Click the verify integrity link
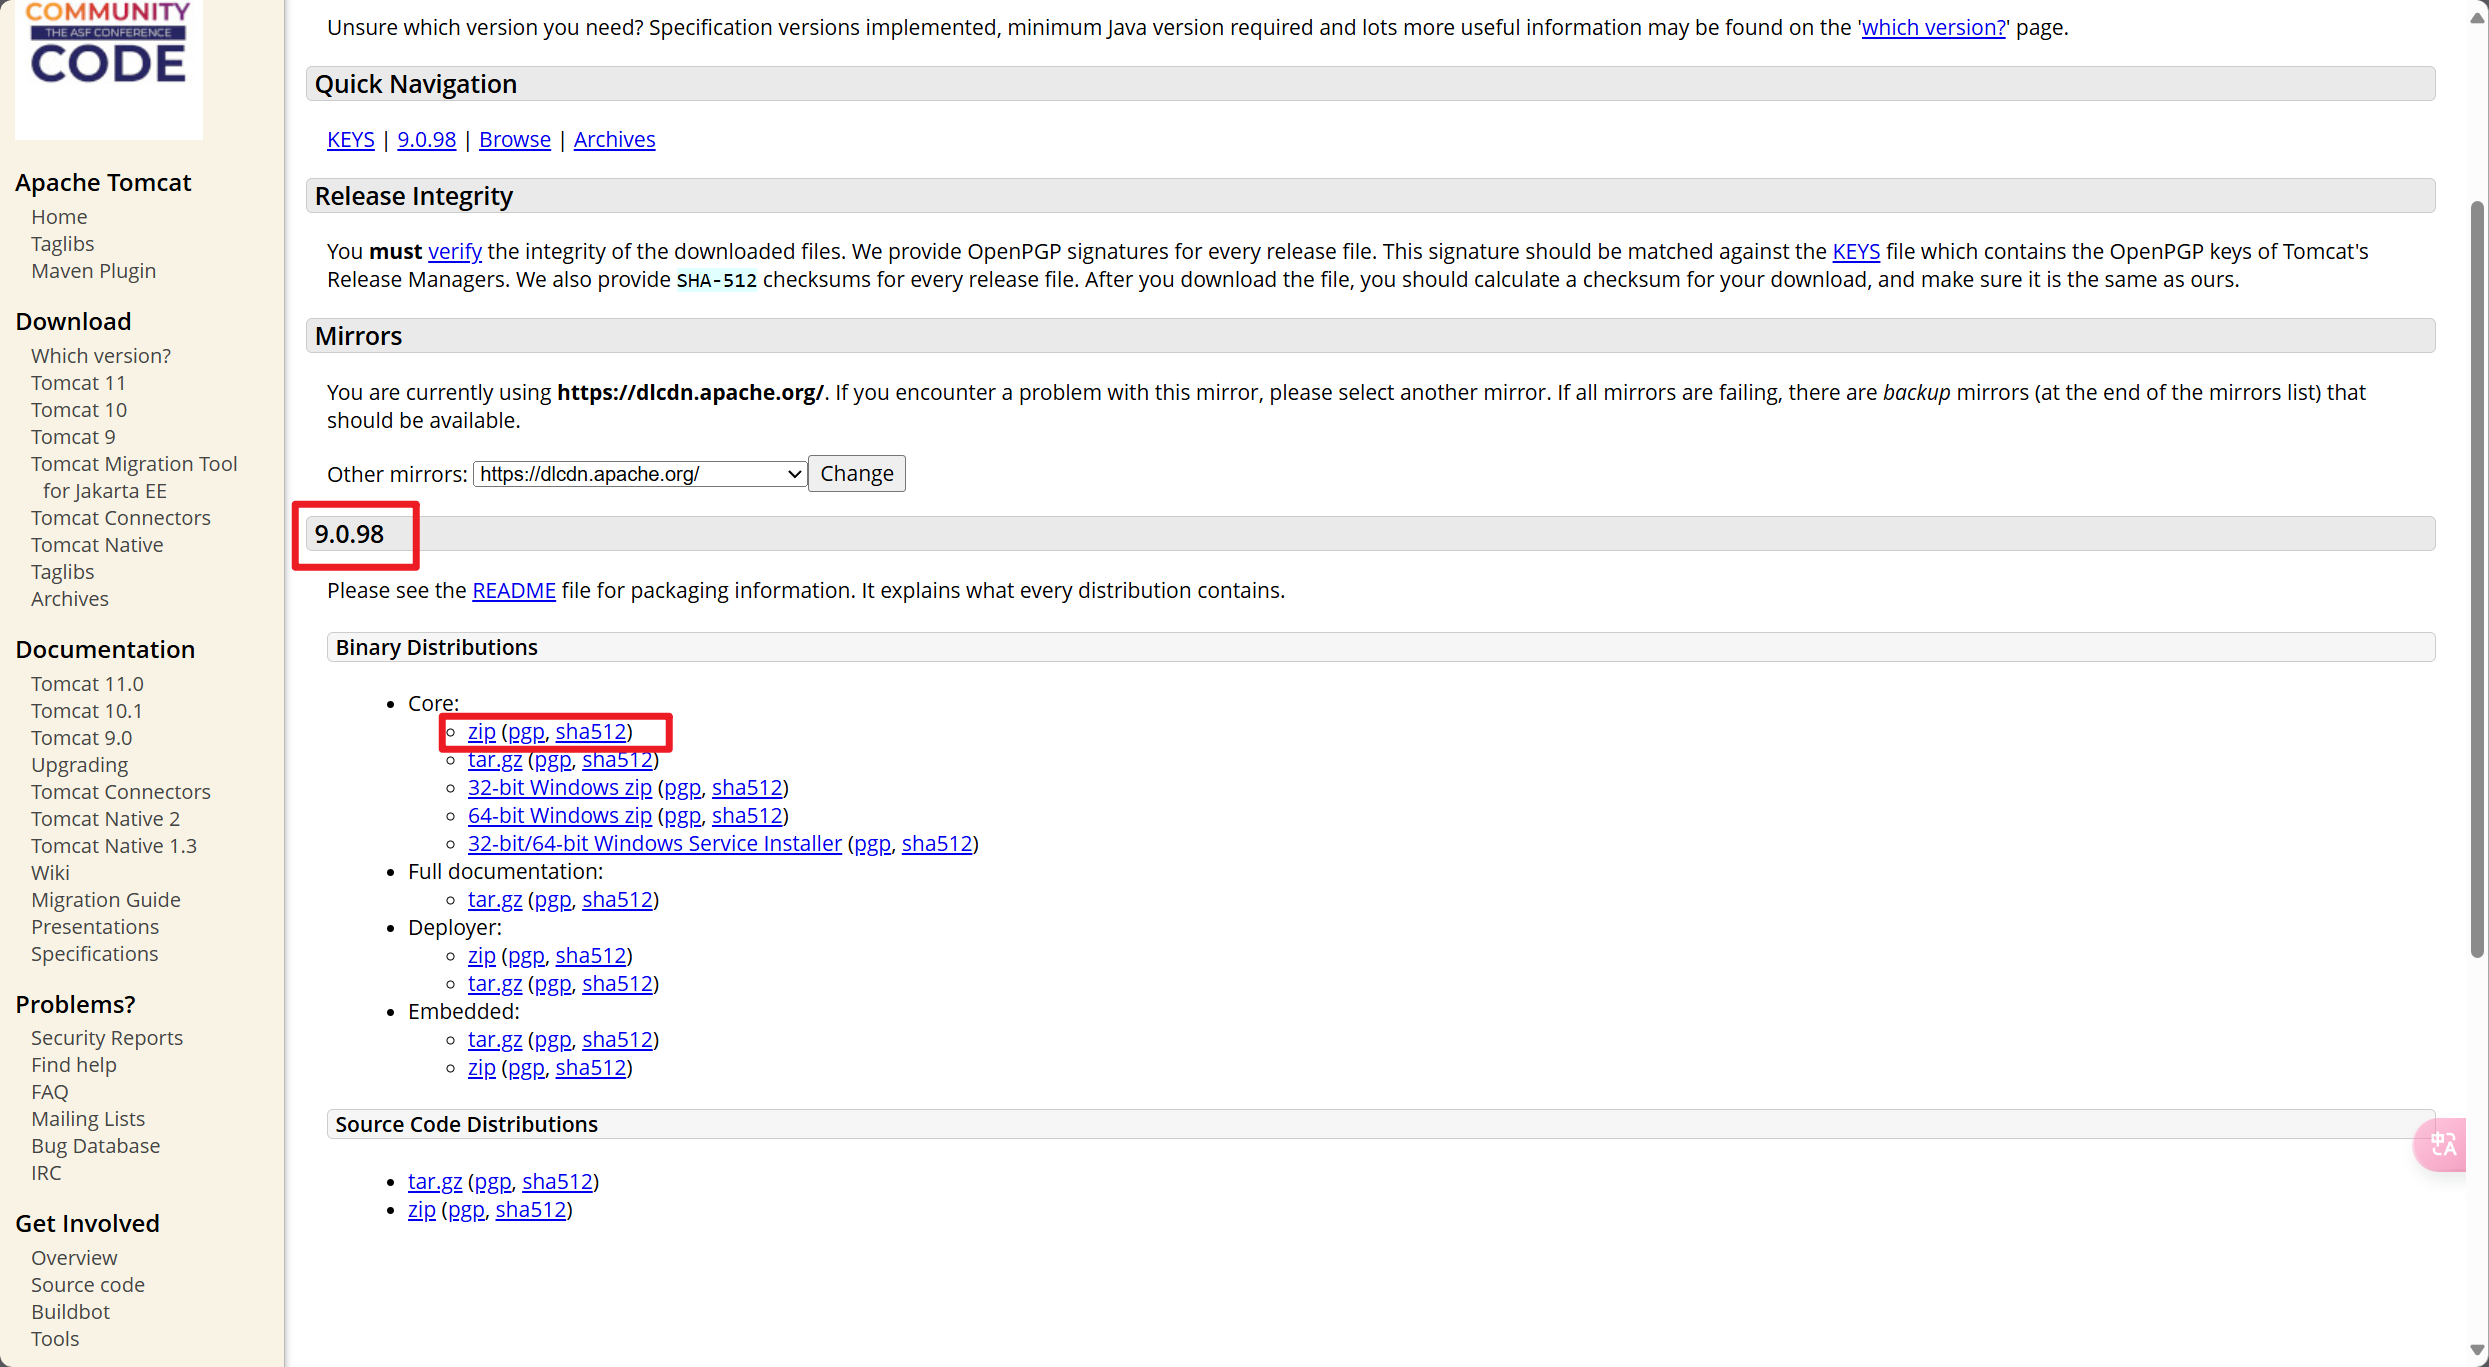This screenshot has width=2489, height=1367. click(x=454, y=252)
